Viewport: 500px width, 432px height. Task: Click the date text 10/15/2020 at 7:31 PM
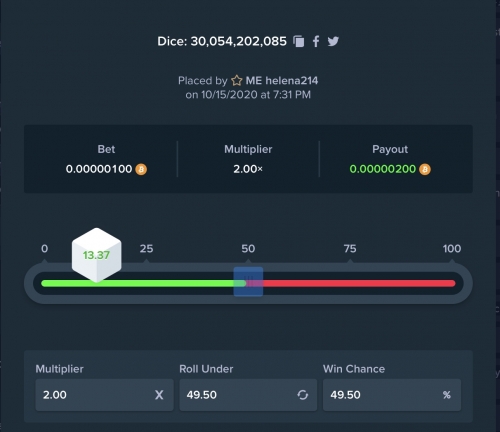tap(256, 95)
